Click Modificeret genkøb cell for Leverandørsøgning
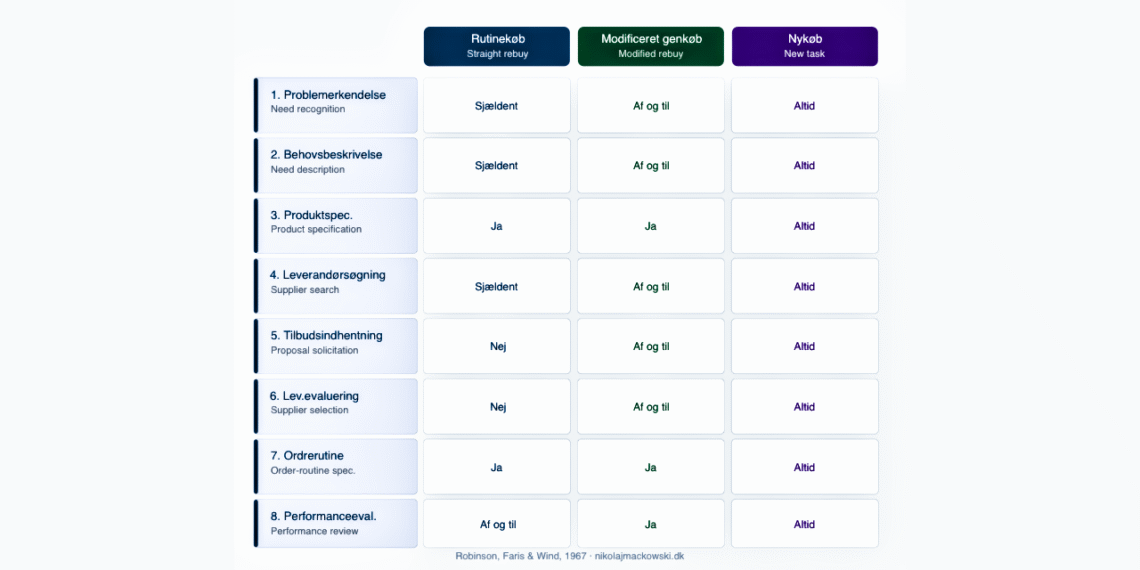1140x570 pixels. coord(651,286)
